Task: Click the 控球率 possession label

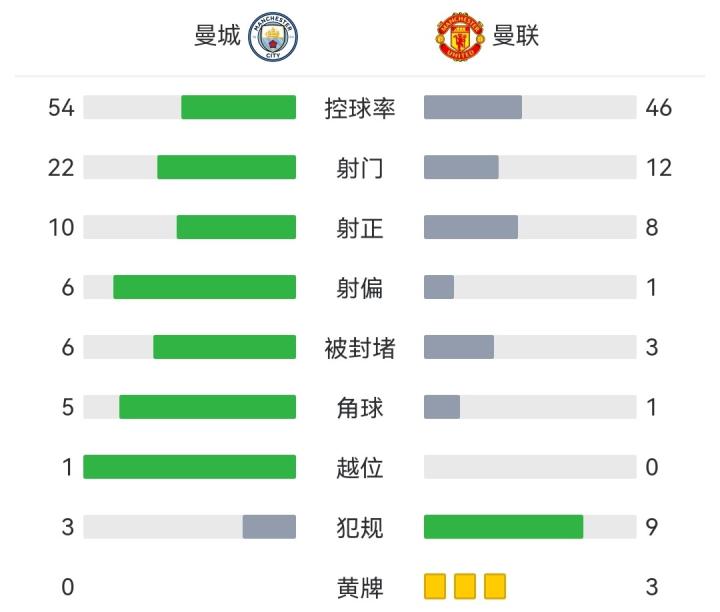Action: pyautogui.click(x=360, y=108)
